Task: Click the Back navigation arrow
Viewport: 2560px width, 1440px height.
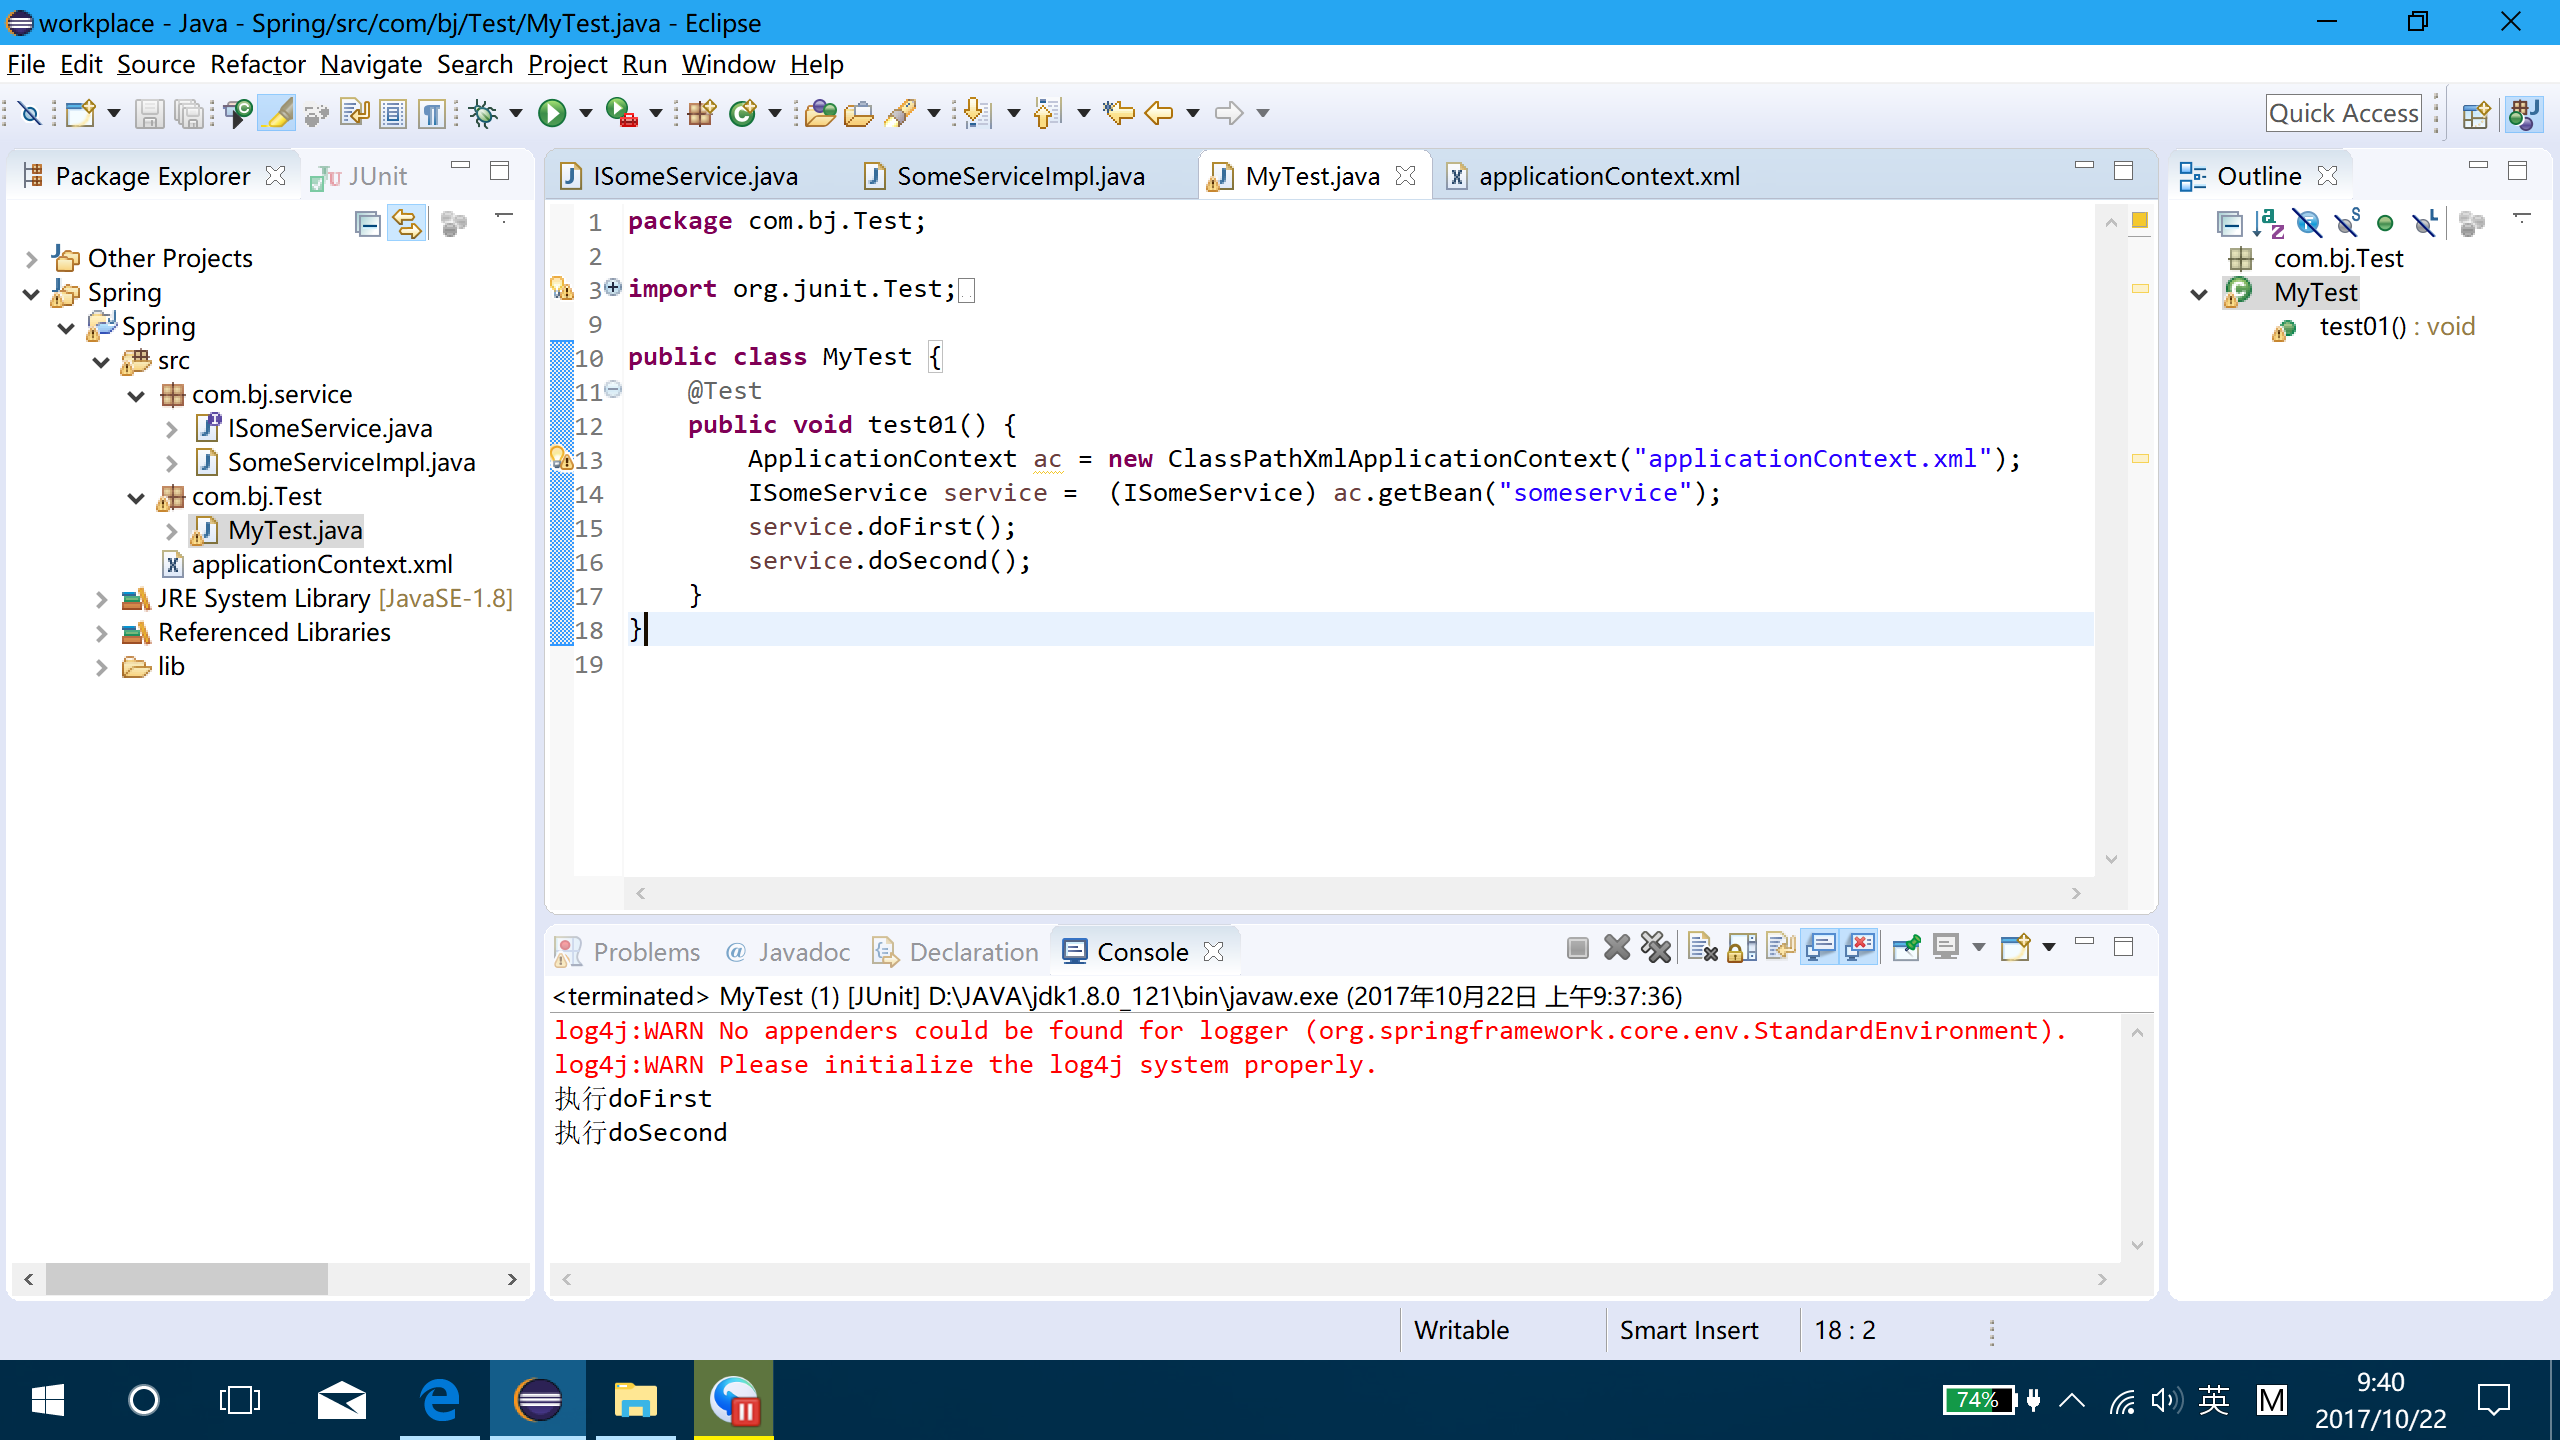Action: coord(1159,113)
